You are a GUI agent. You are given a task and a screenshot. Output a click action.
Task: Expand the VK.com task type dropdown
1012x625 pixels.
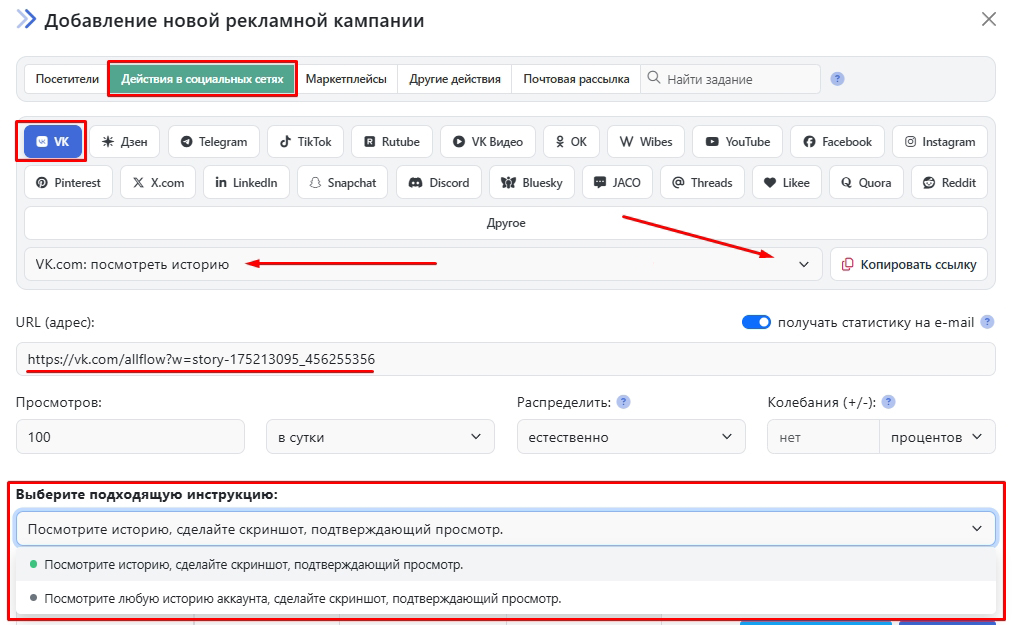pos(423,265)
